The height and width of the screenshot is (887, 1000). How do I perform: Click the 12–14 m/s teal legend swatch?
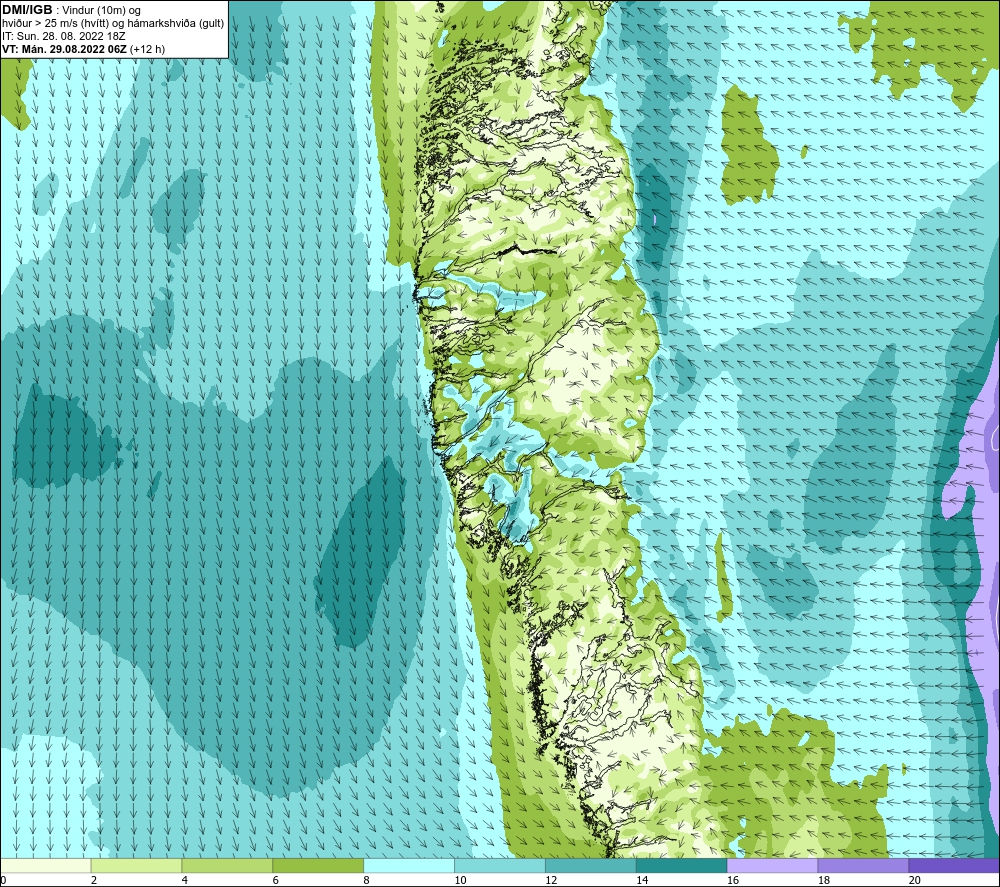pos(591,865)
